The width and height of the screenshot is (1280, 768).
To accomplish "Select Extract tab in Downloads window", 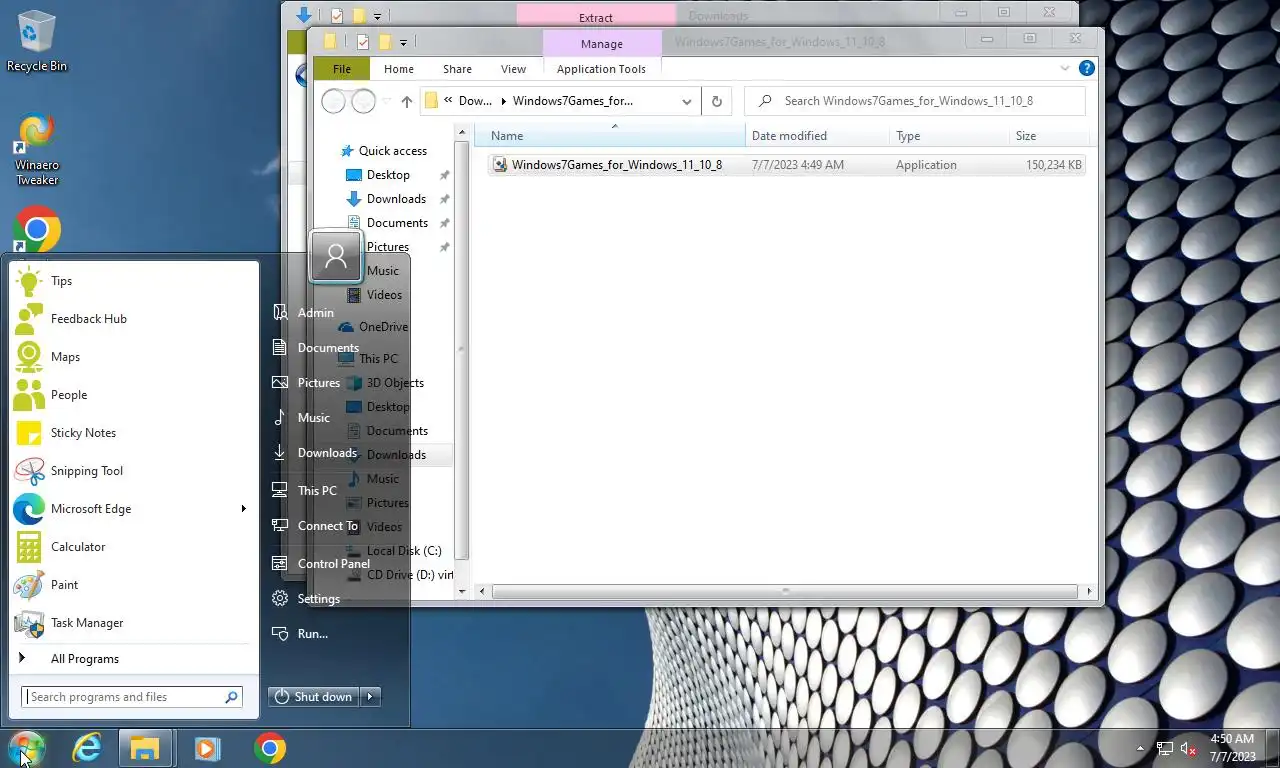I will click(x=596, y=17).
